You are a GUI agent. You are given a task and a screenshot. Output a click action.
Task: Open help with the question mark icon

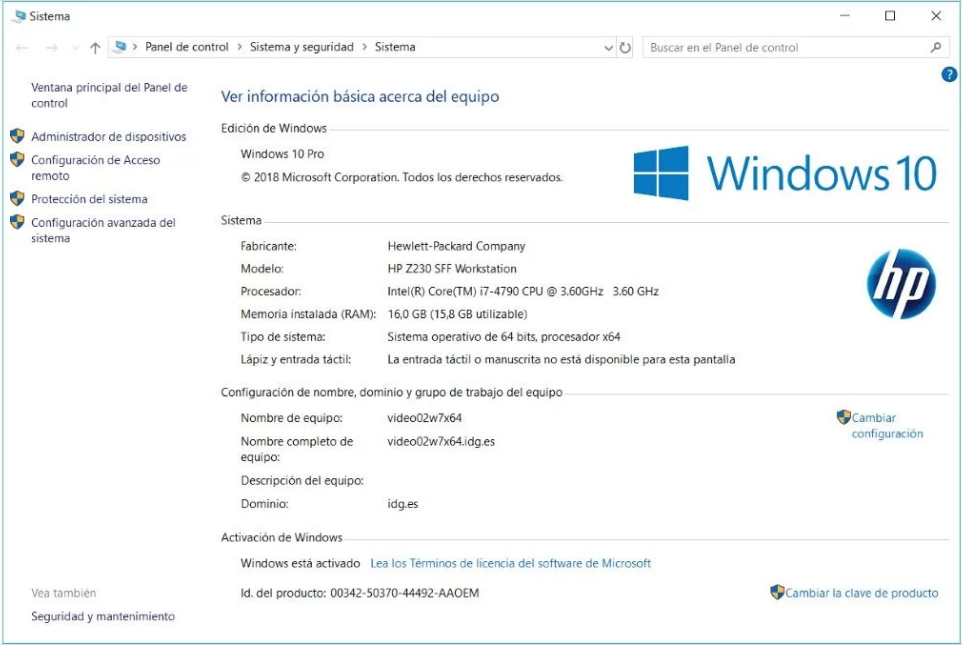[949, 74]
